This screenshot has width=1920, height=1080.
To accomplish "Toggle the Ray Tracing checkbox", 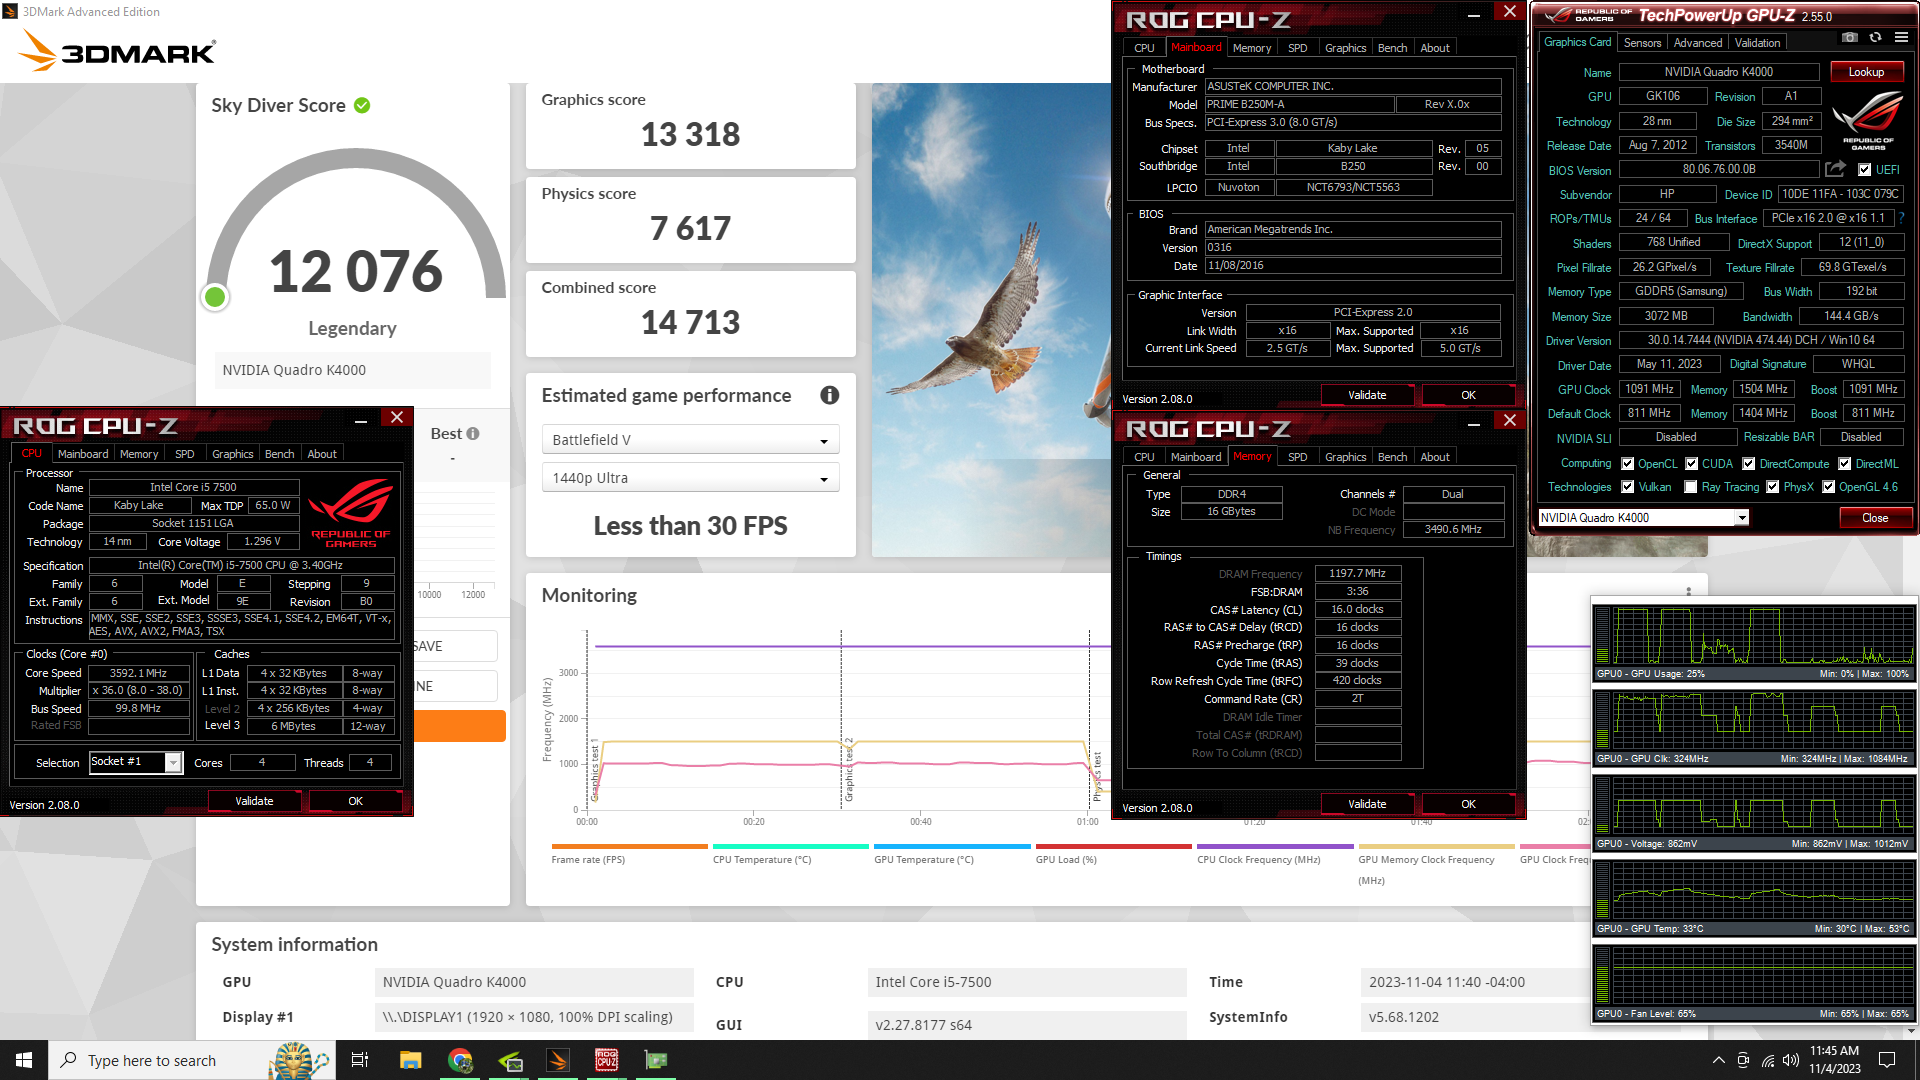I will coord(1691,487).
